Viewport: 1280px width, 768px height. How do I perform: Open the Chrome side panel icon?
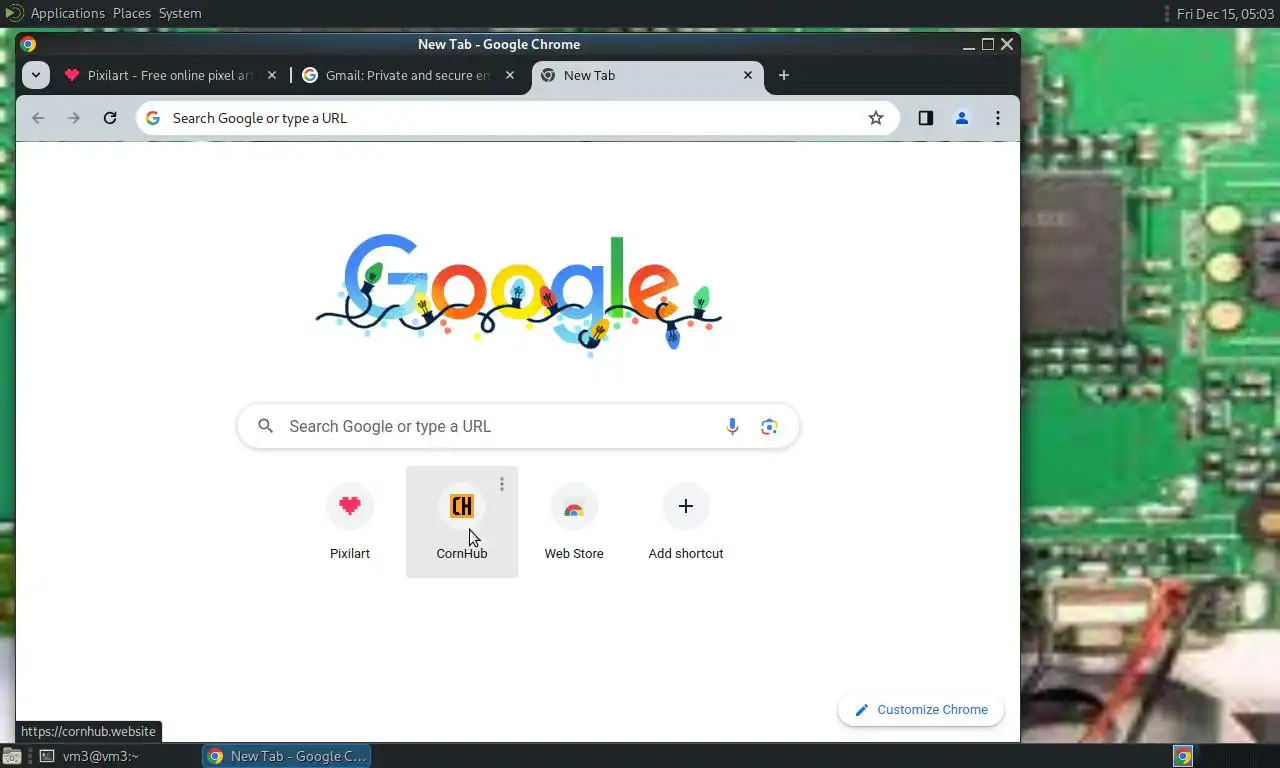pyautogui.click(x=926, y=118)
